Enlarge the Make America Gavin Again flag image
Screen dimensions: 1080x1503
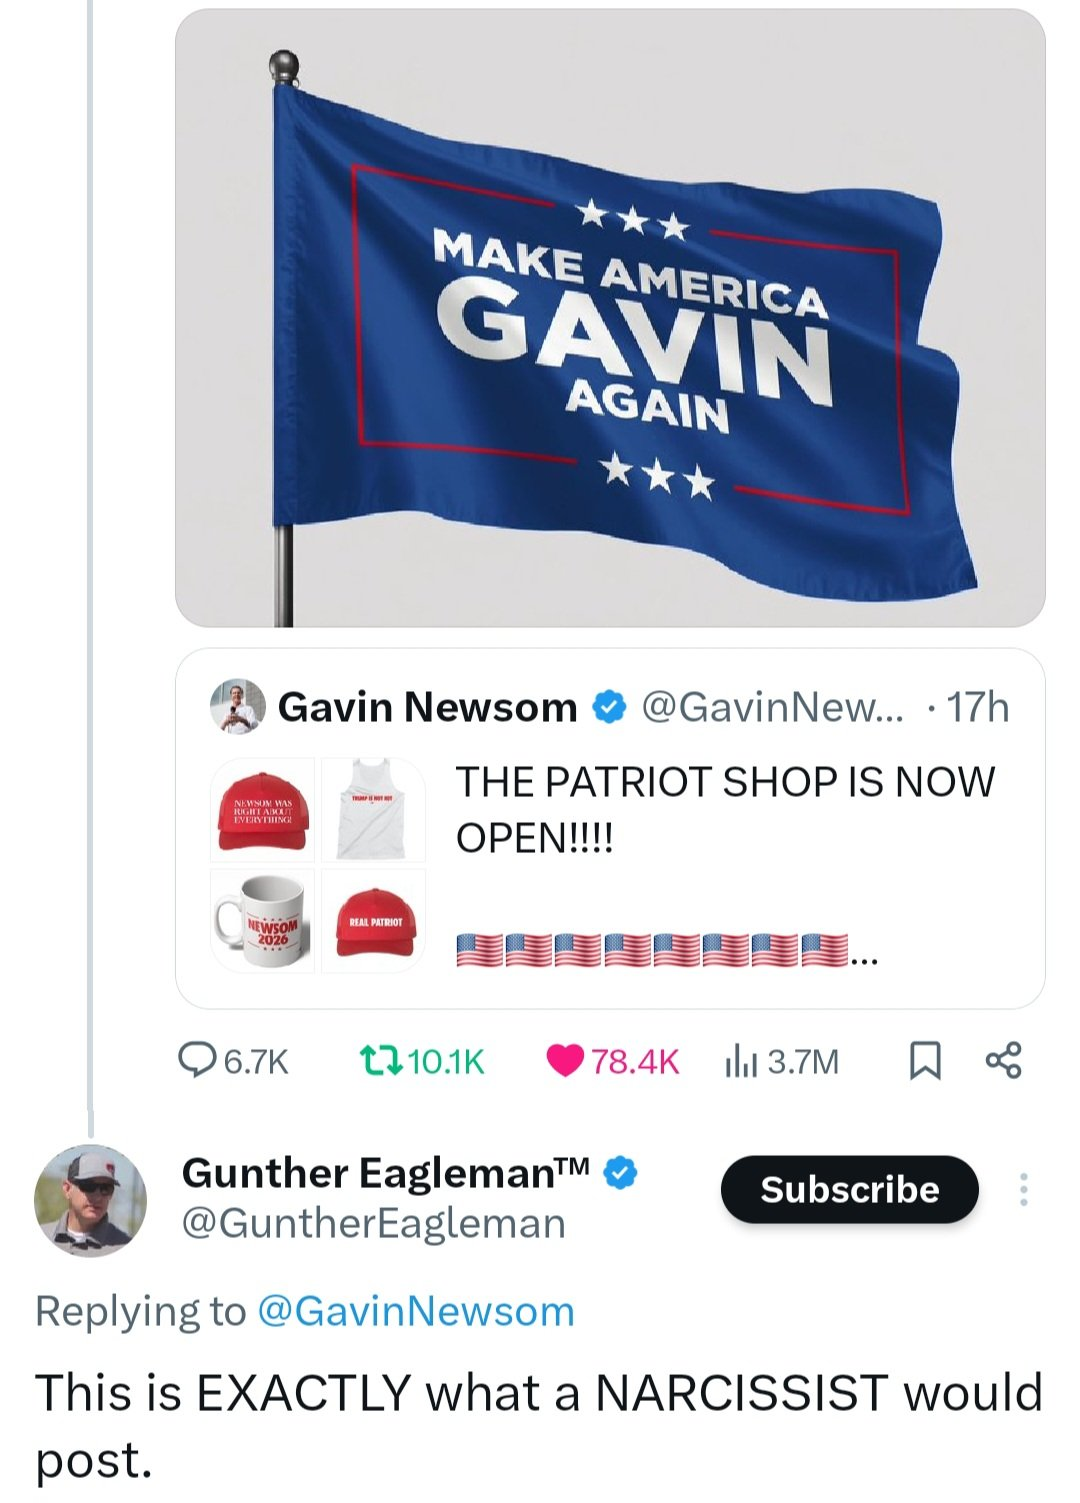(x=610, y=318)
